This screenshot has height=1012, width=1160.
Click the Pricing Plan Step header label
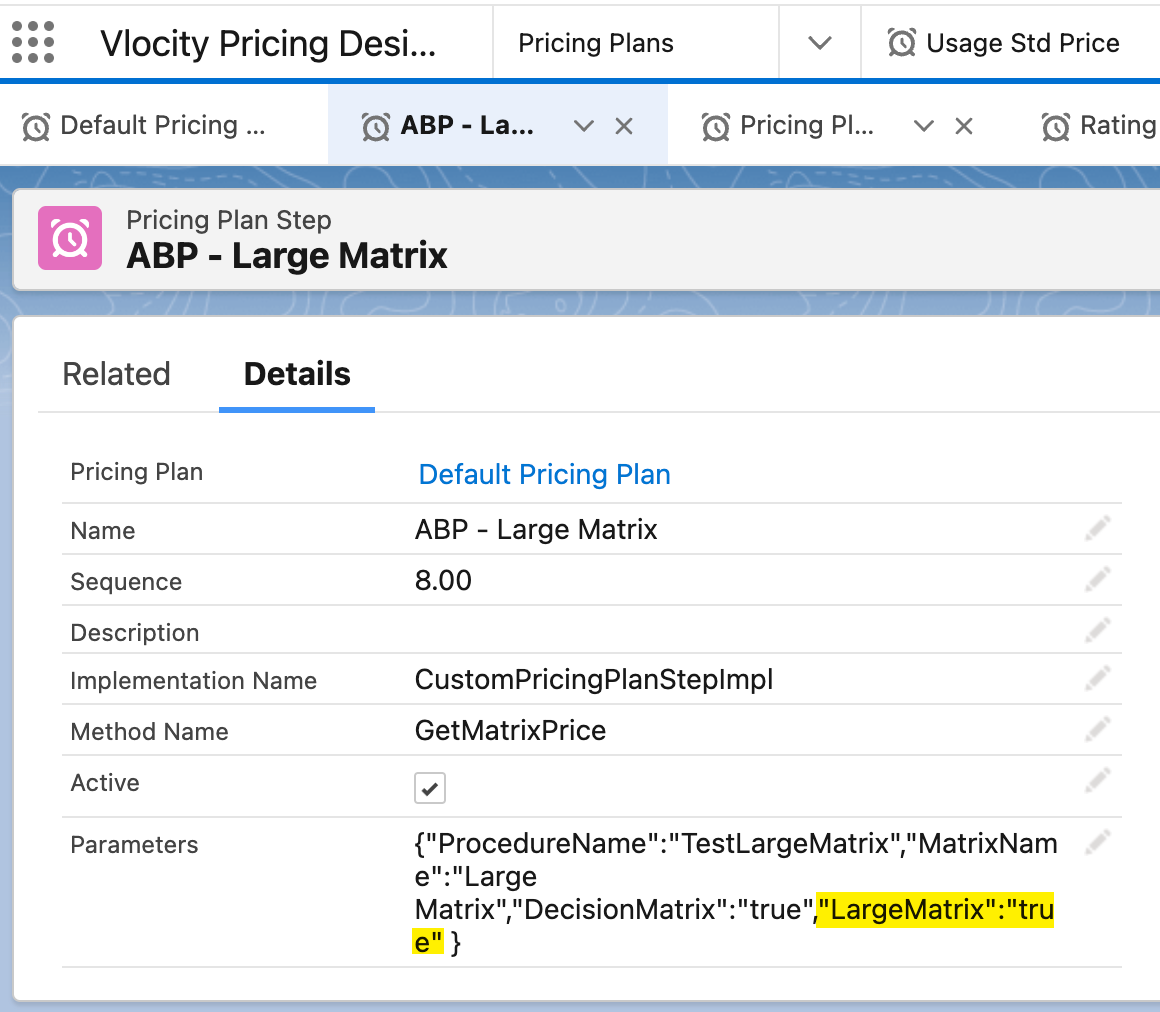coord(229,220)
